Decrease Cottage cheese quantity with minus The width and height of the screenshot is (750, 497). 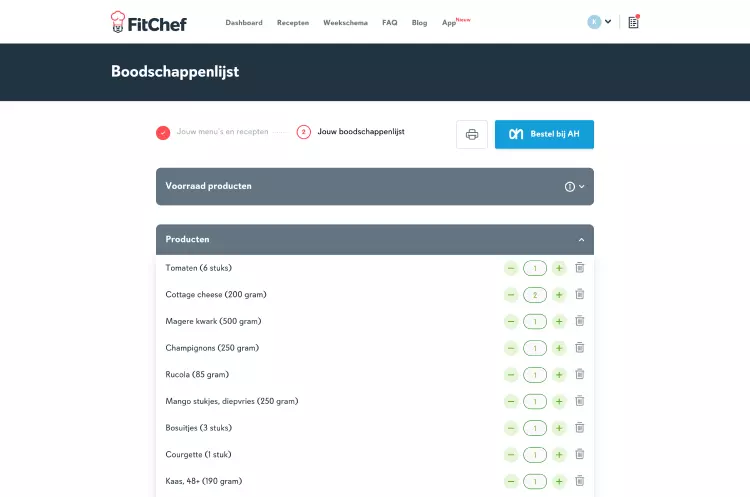[x=511, y=295]
